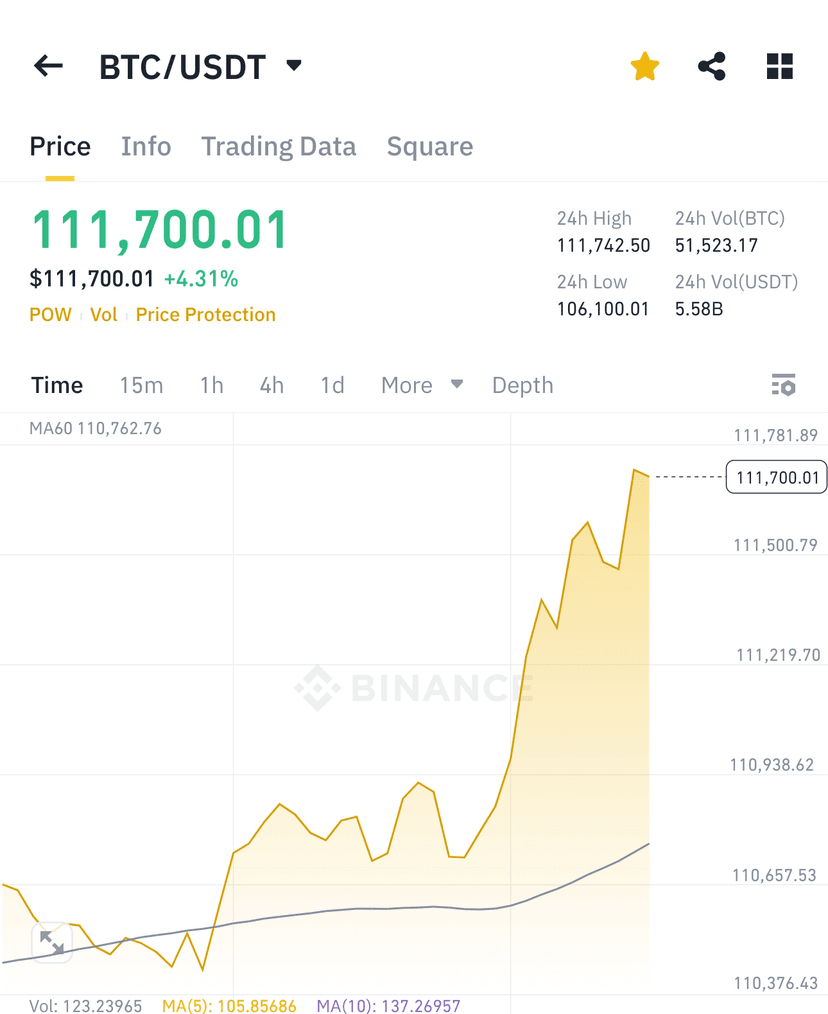Switch to the Info tab

coord(146,147)
